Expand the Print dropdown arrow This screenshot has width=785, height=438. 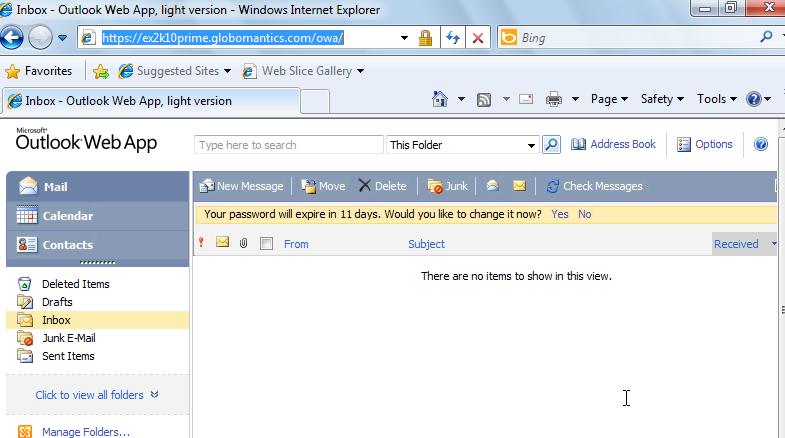(575, 99)
